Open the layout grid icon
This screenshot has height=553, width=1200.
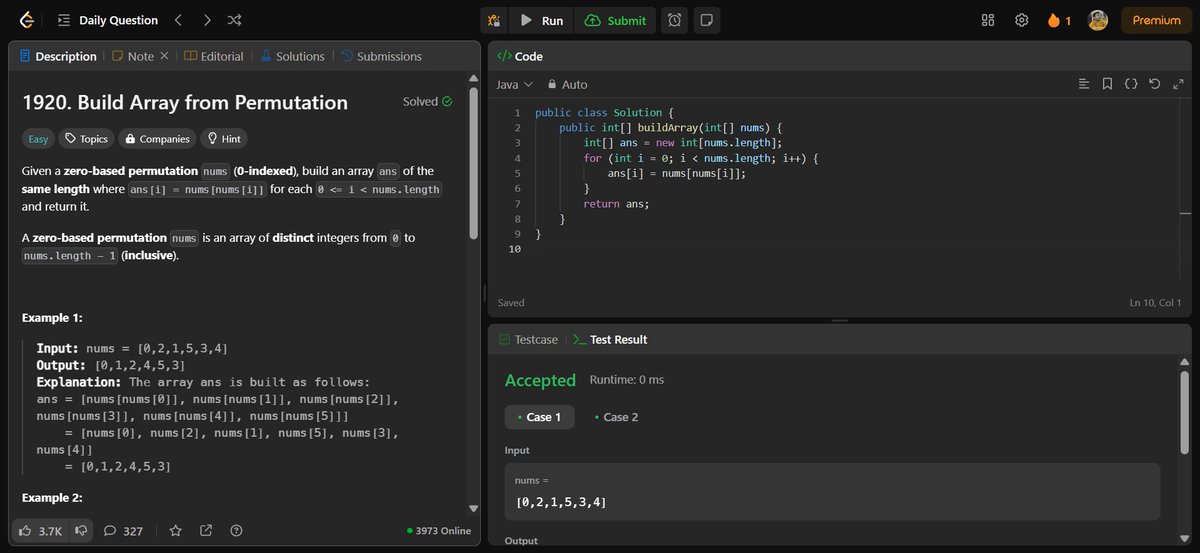(x=988, y=20)
